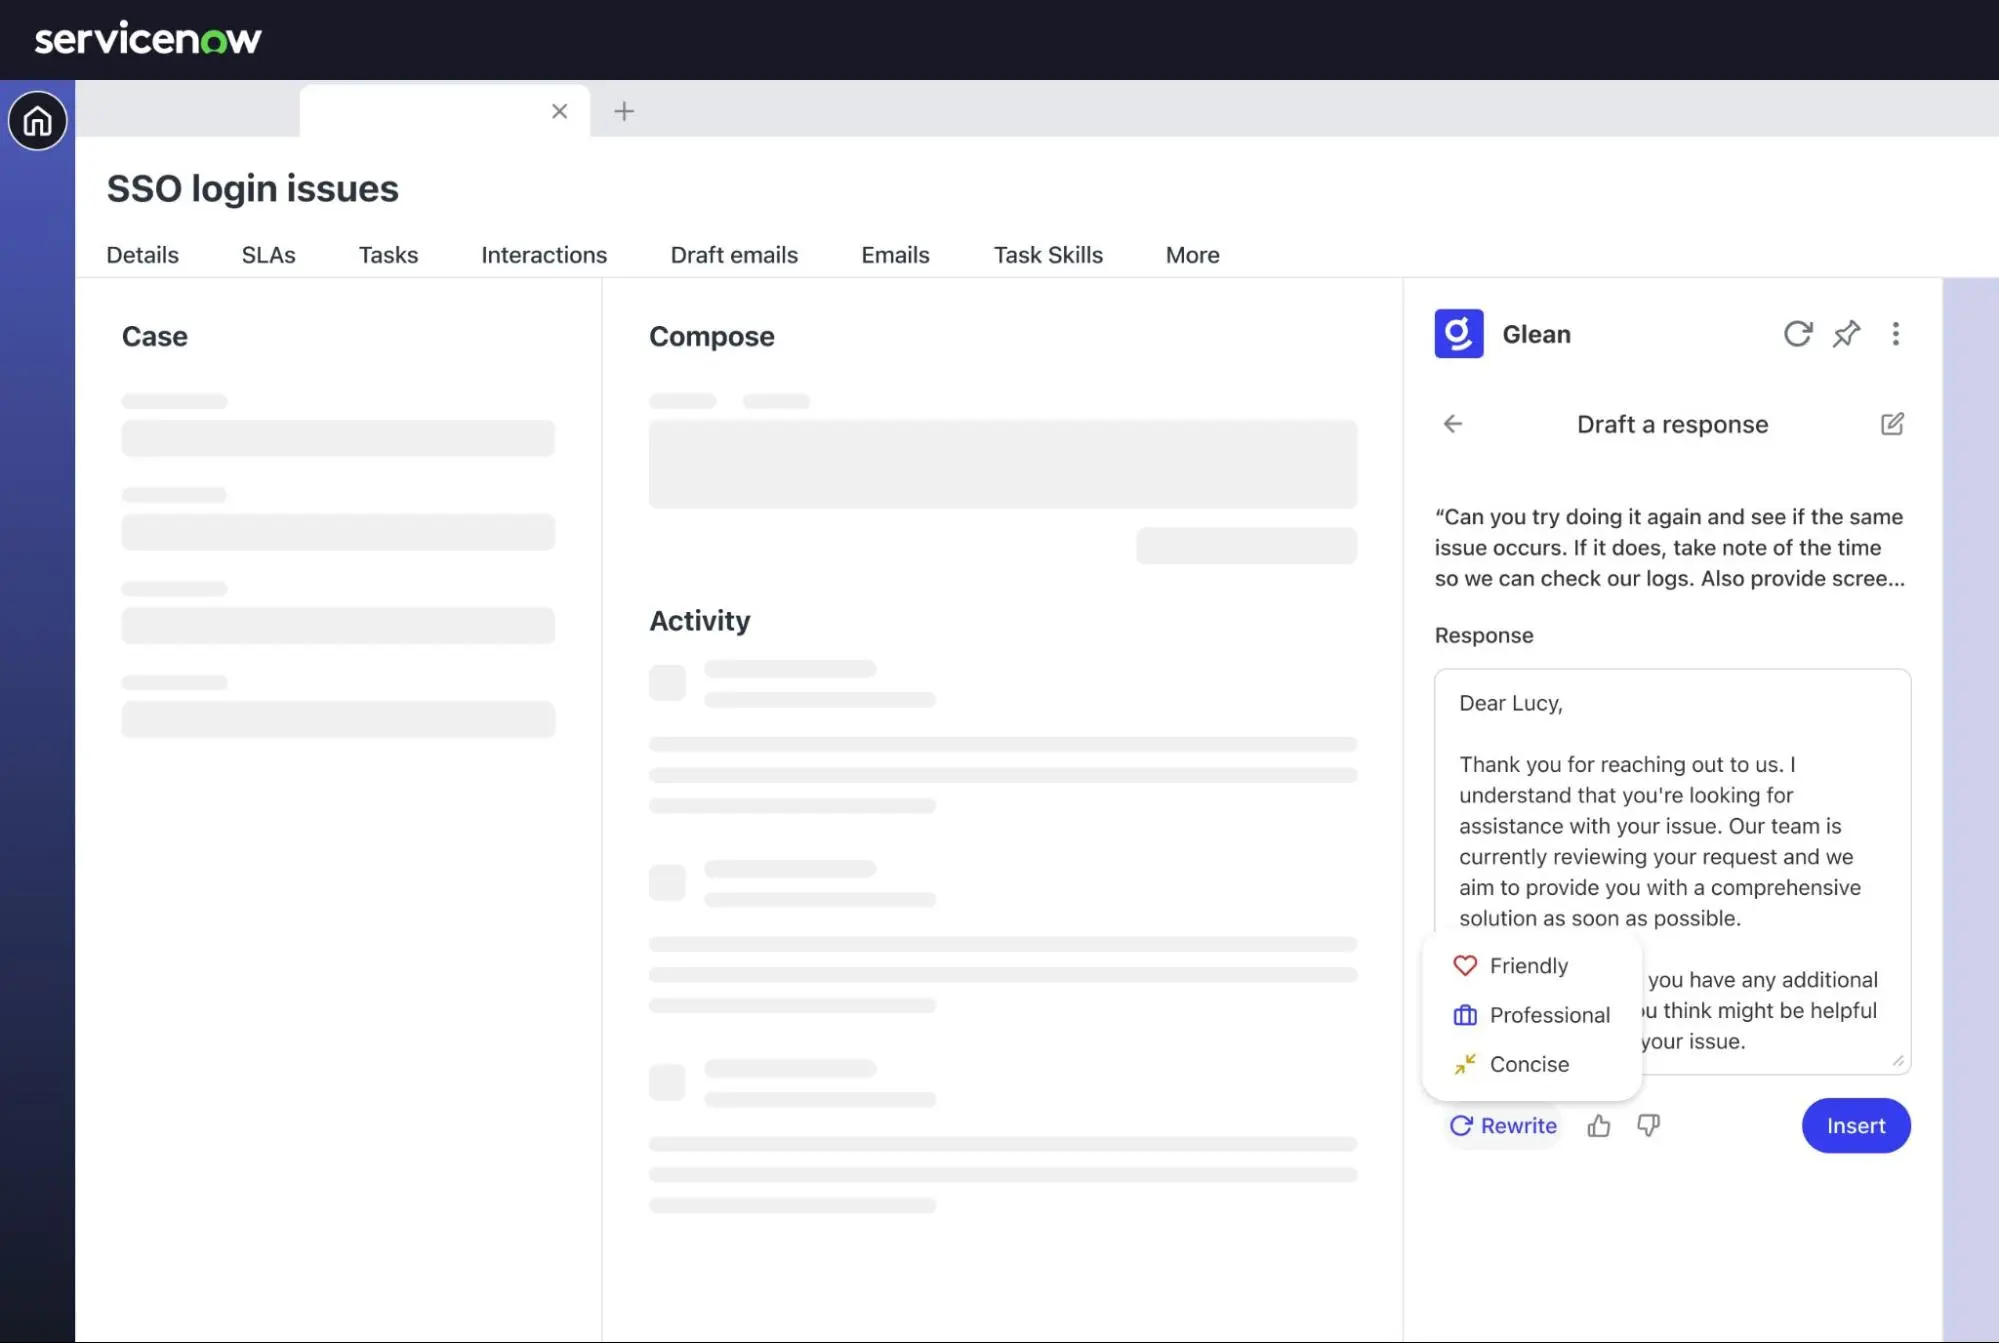
Task: Toggle the Rewrite dropdown
Action: [1503, 1126]
